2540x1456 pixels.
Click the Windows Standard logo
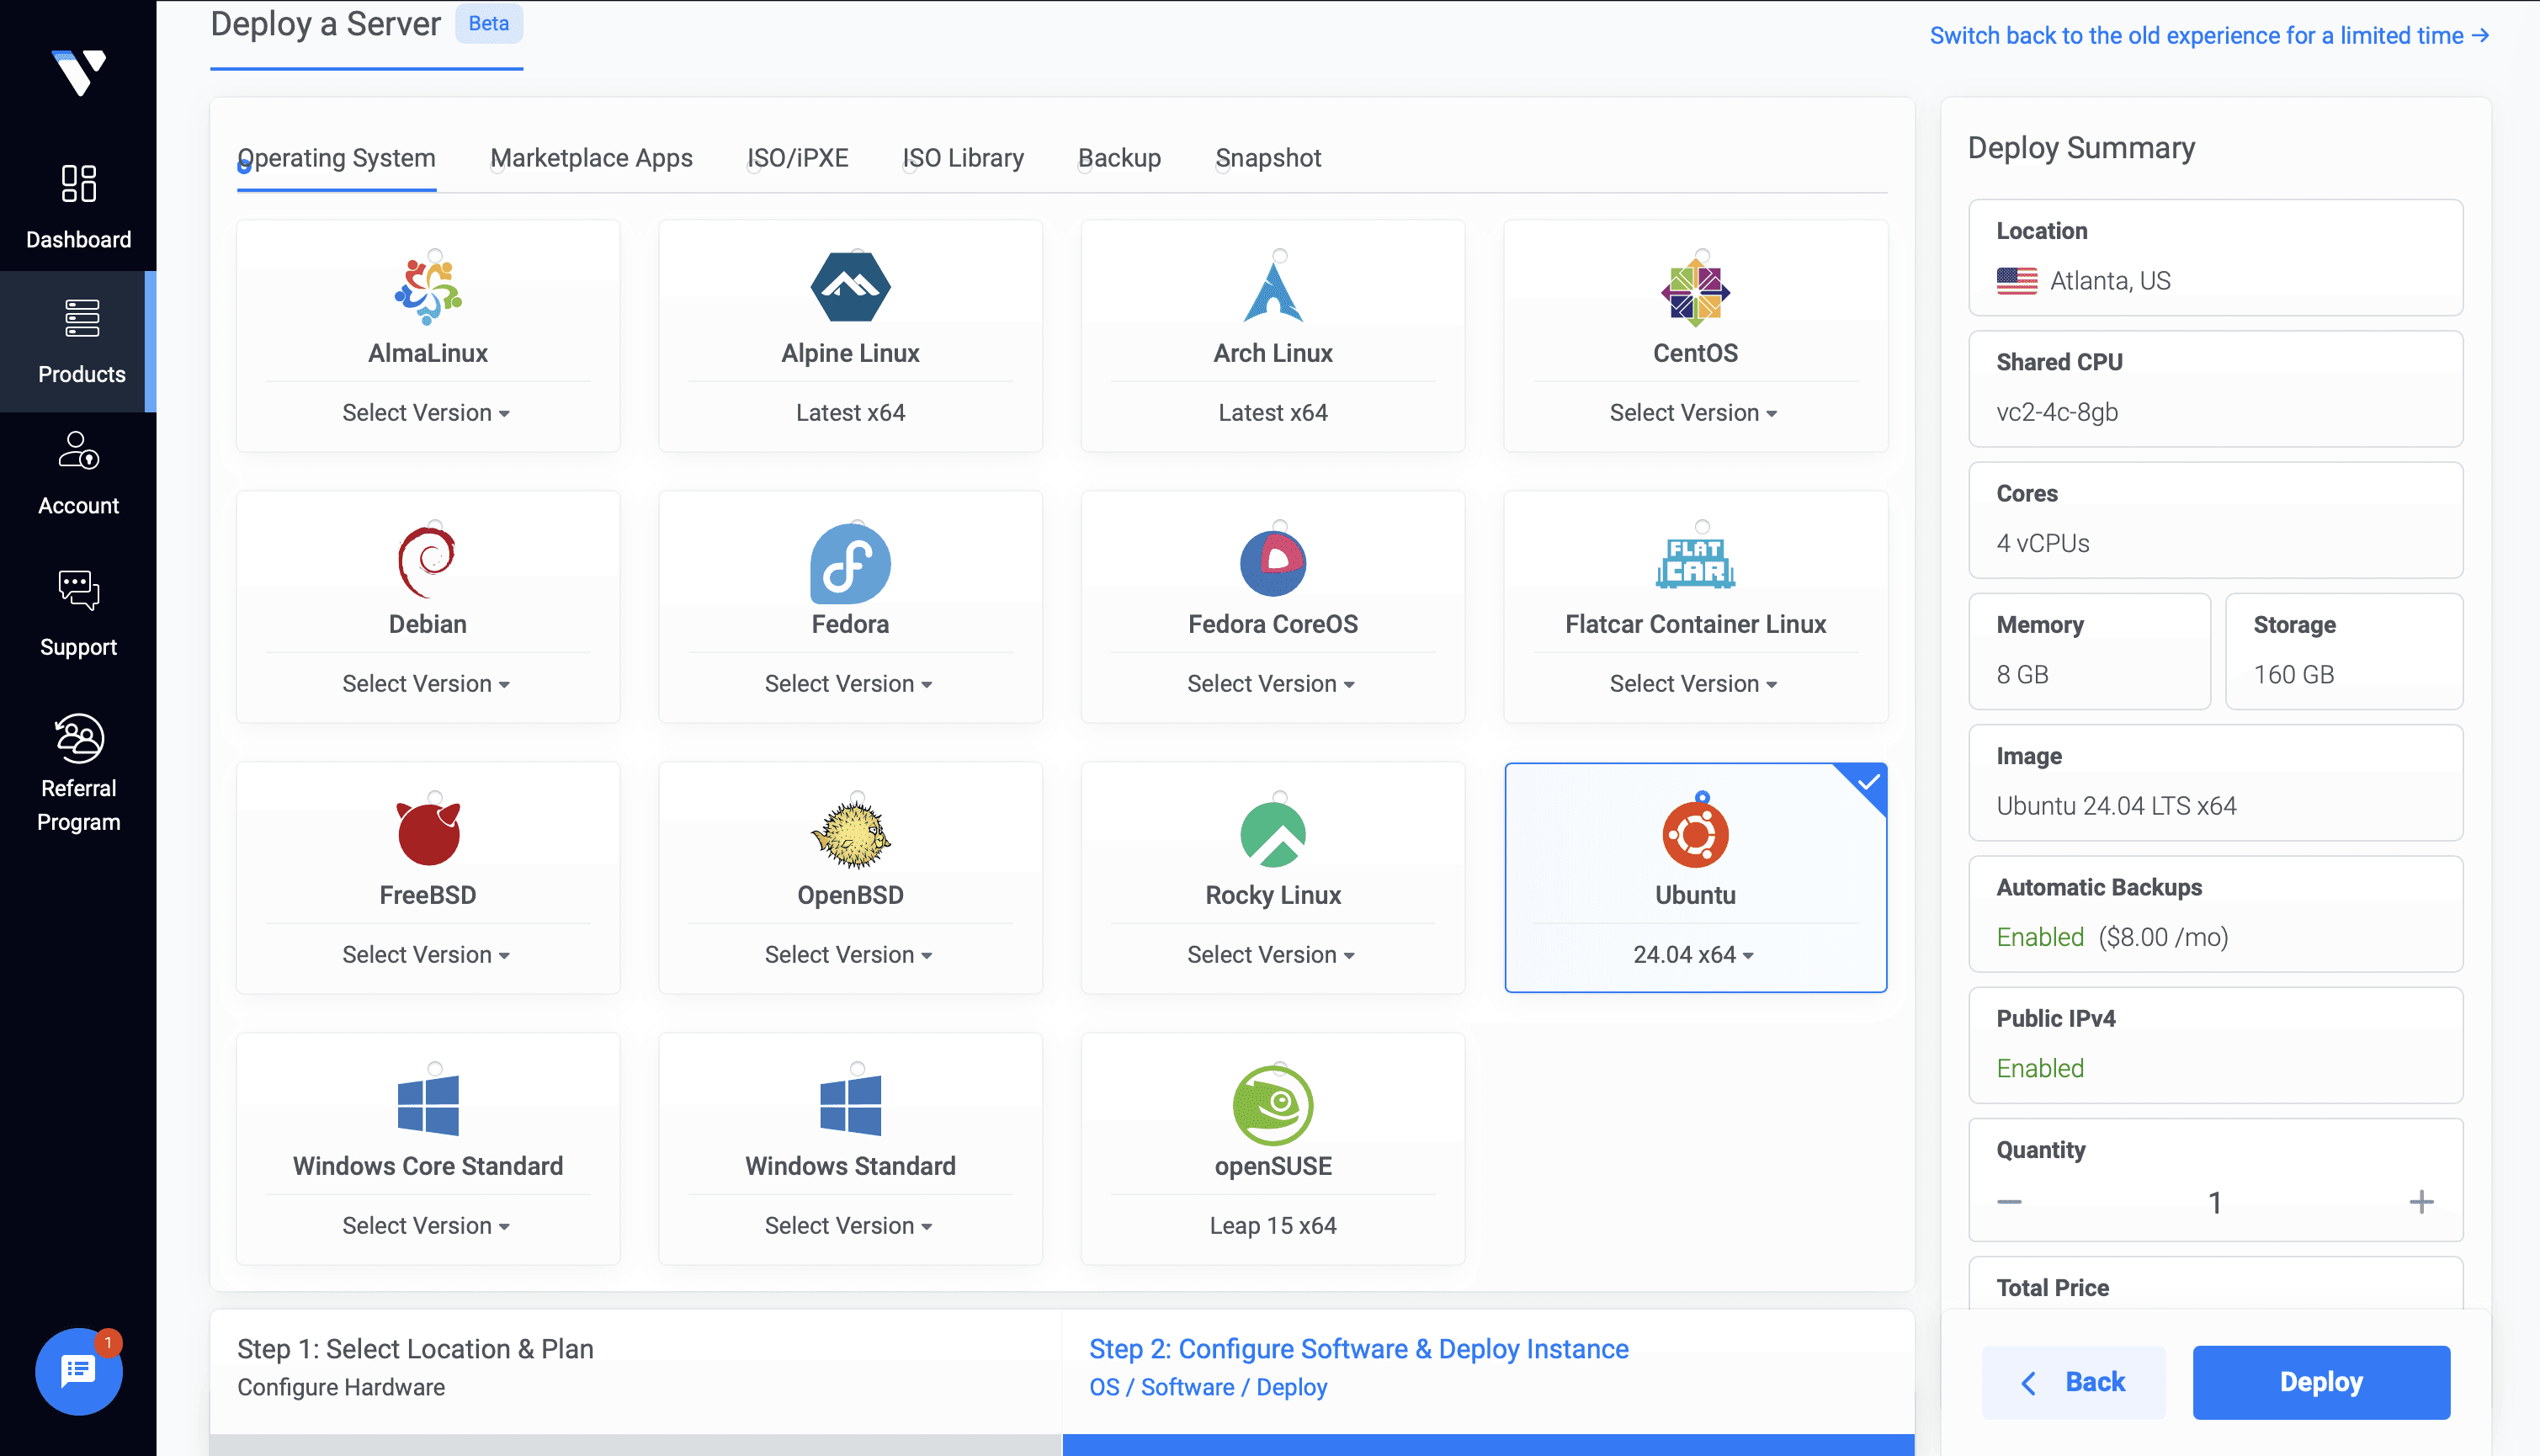[850, 1105]
